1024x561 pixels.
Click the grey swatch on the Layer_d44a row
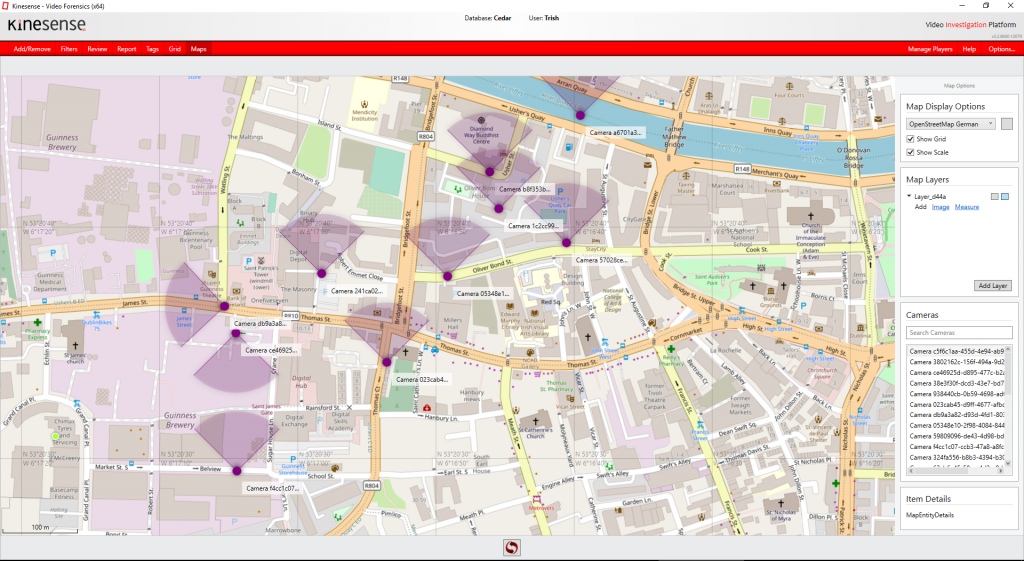(995, 197)
